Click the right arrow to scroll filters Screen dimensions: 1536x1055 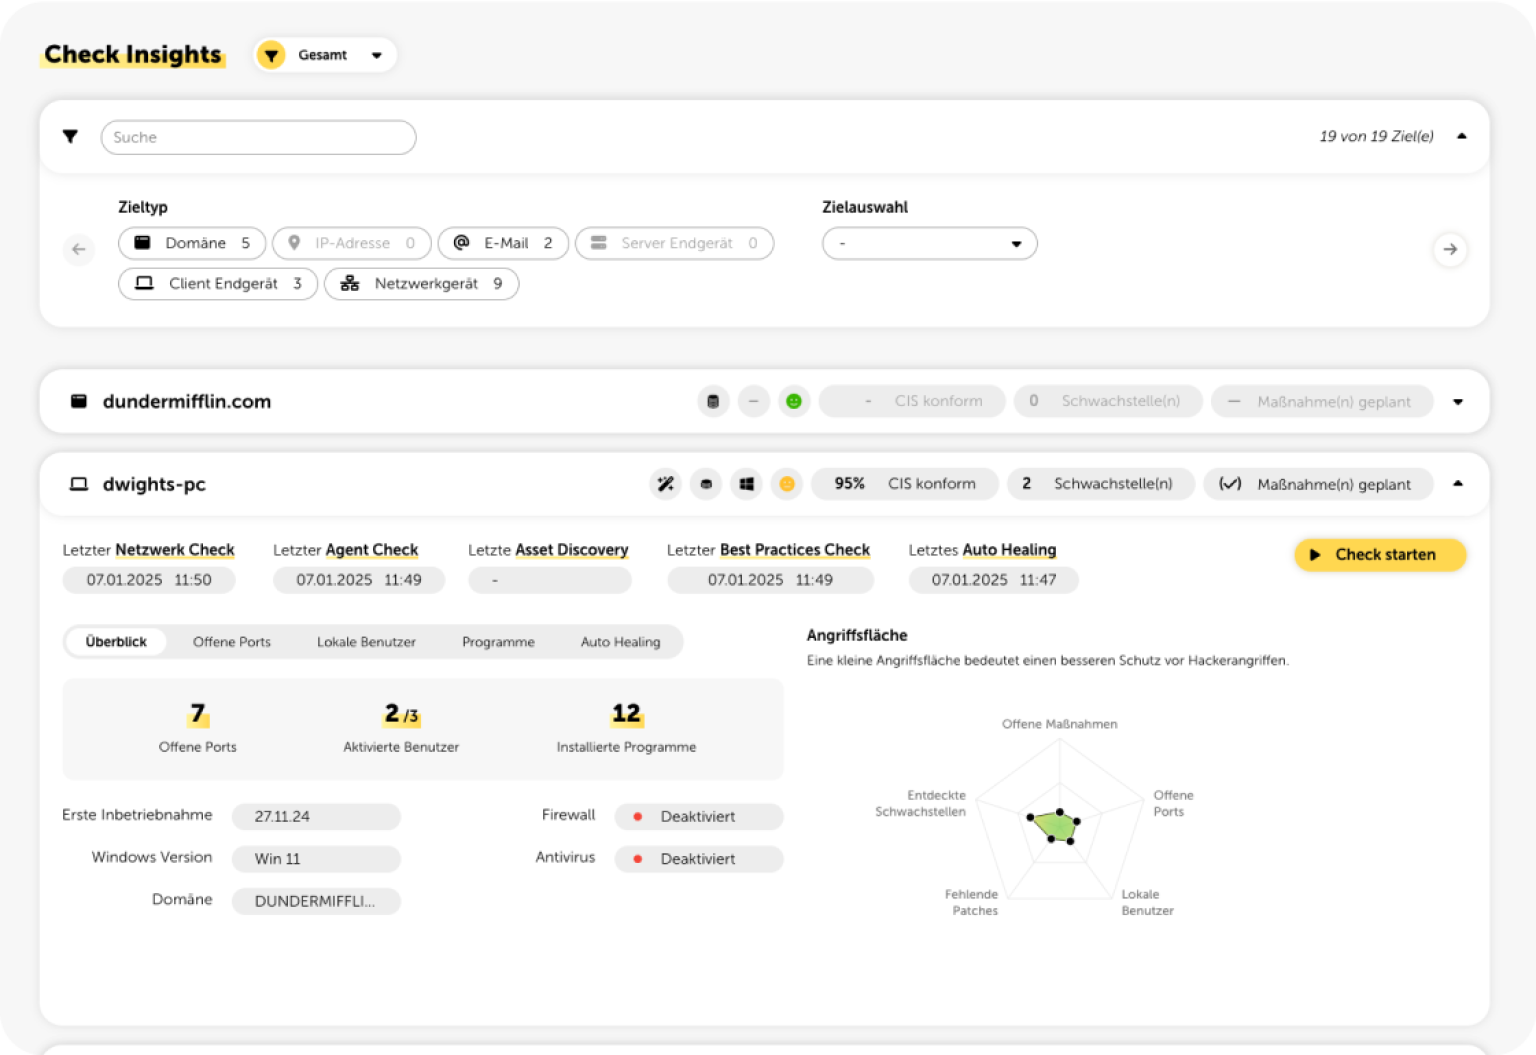click(1449, 249)
